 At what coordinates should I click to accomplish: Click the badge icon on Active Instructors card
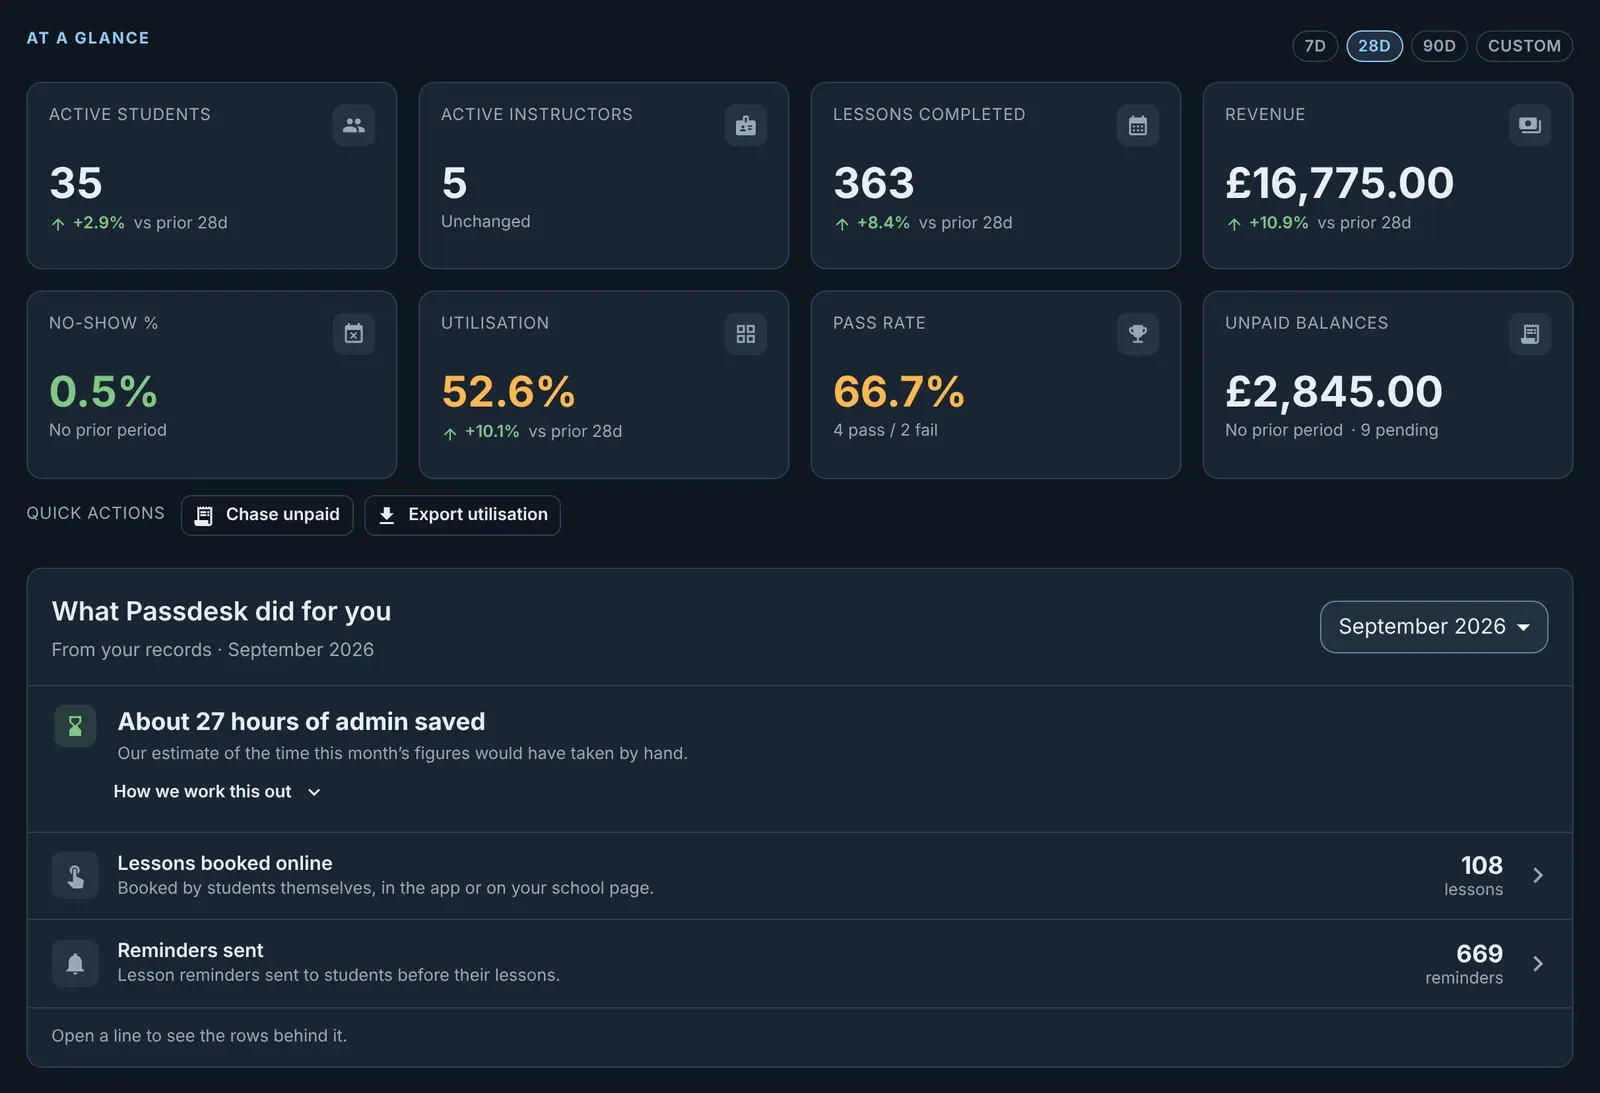pos(746,126)
